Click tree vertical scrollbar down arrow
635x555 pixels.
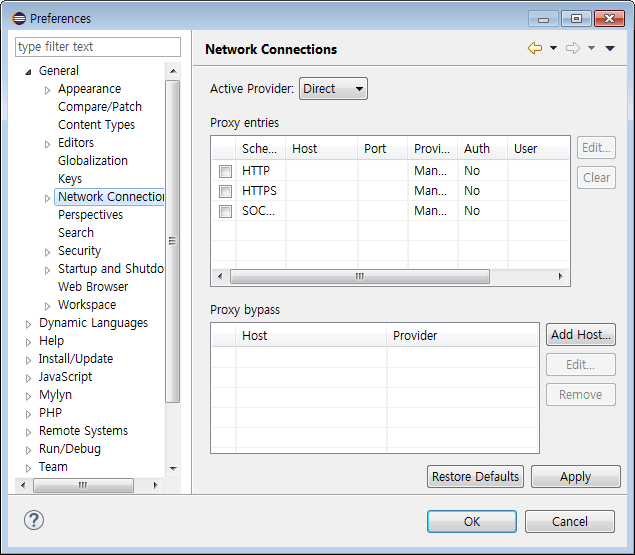173,468
